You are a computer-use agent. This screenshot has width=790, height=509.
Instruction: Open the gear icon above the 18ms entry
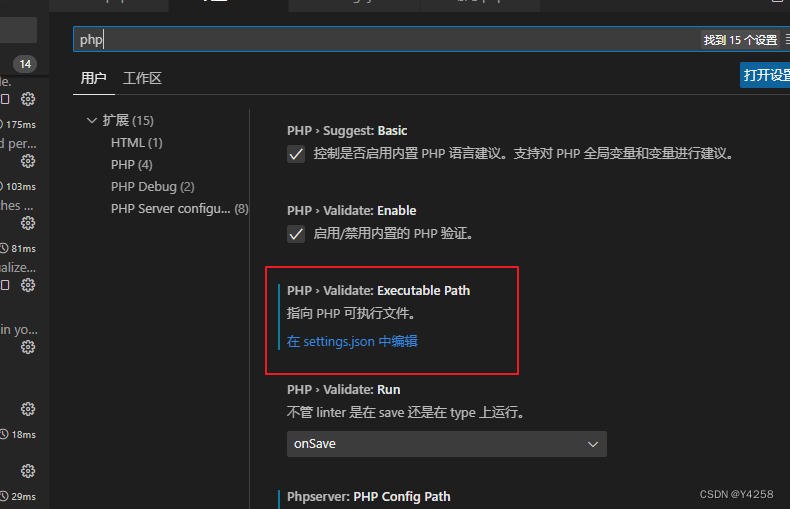point(28,409)
